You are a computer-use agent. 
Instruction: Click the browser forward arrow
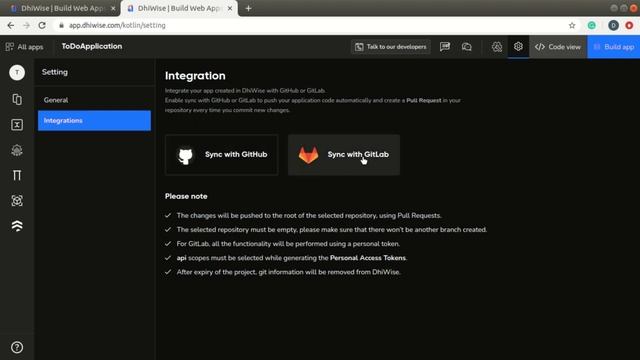click(x=27, y=25)
